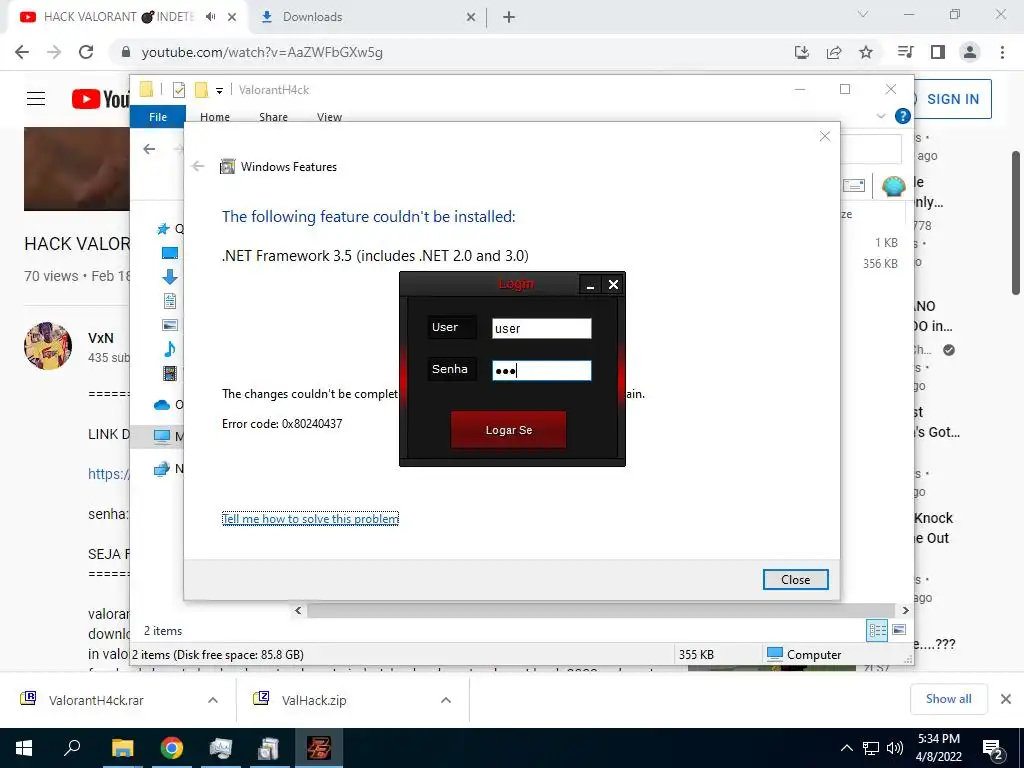This screenshot has width=1024, height=768.
Task: Open the Share ribbon tab
Action: (x=273, y=116)
